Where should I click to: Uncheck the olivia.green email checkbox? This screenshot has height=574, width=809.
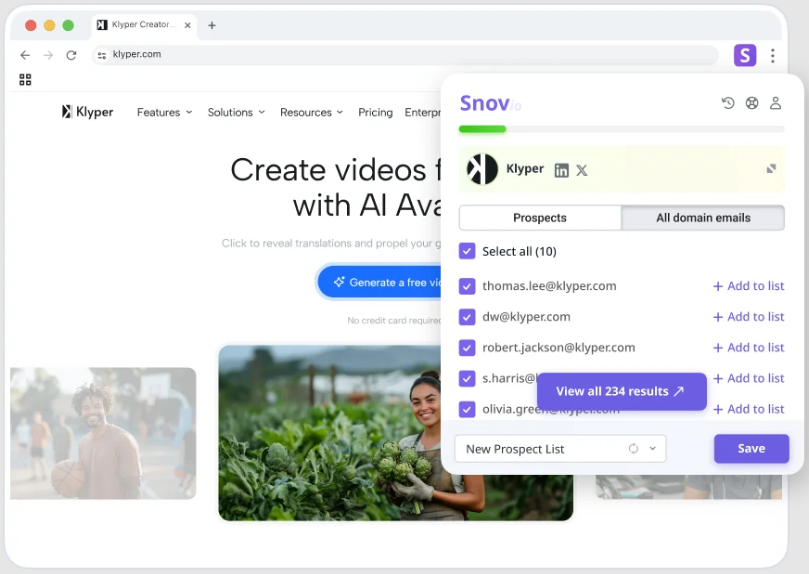(467, 409)
